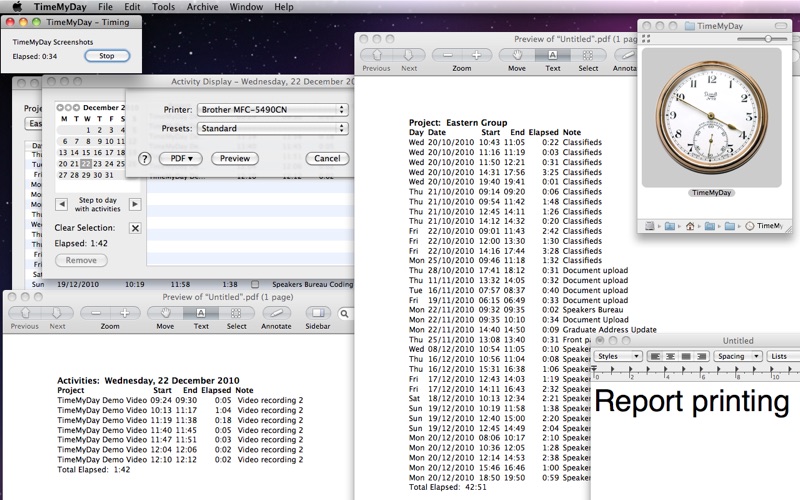Select the TimeMyDay clock app icon in Finder
The width and height of the screenshot is (800, 500).
coord(712,117)
